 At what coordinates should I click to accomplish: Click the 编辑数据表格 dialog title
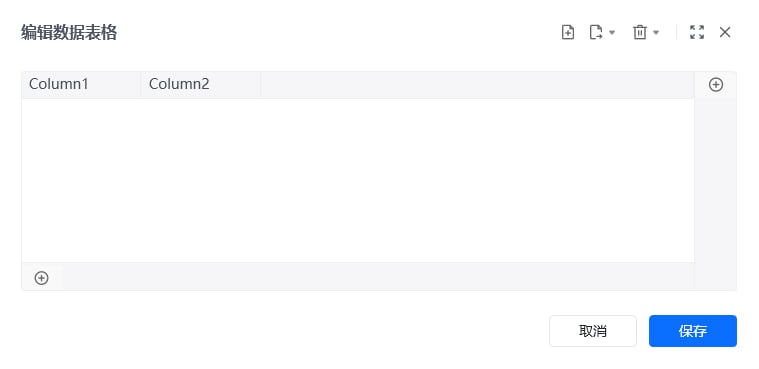coord(69,33)
